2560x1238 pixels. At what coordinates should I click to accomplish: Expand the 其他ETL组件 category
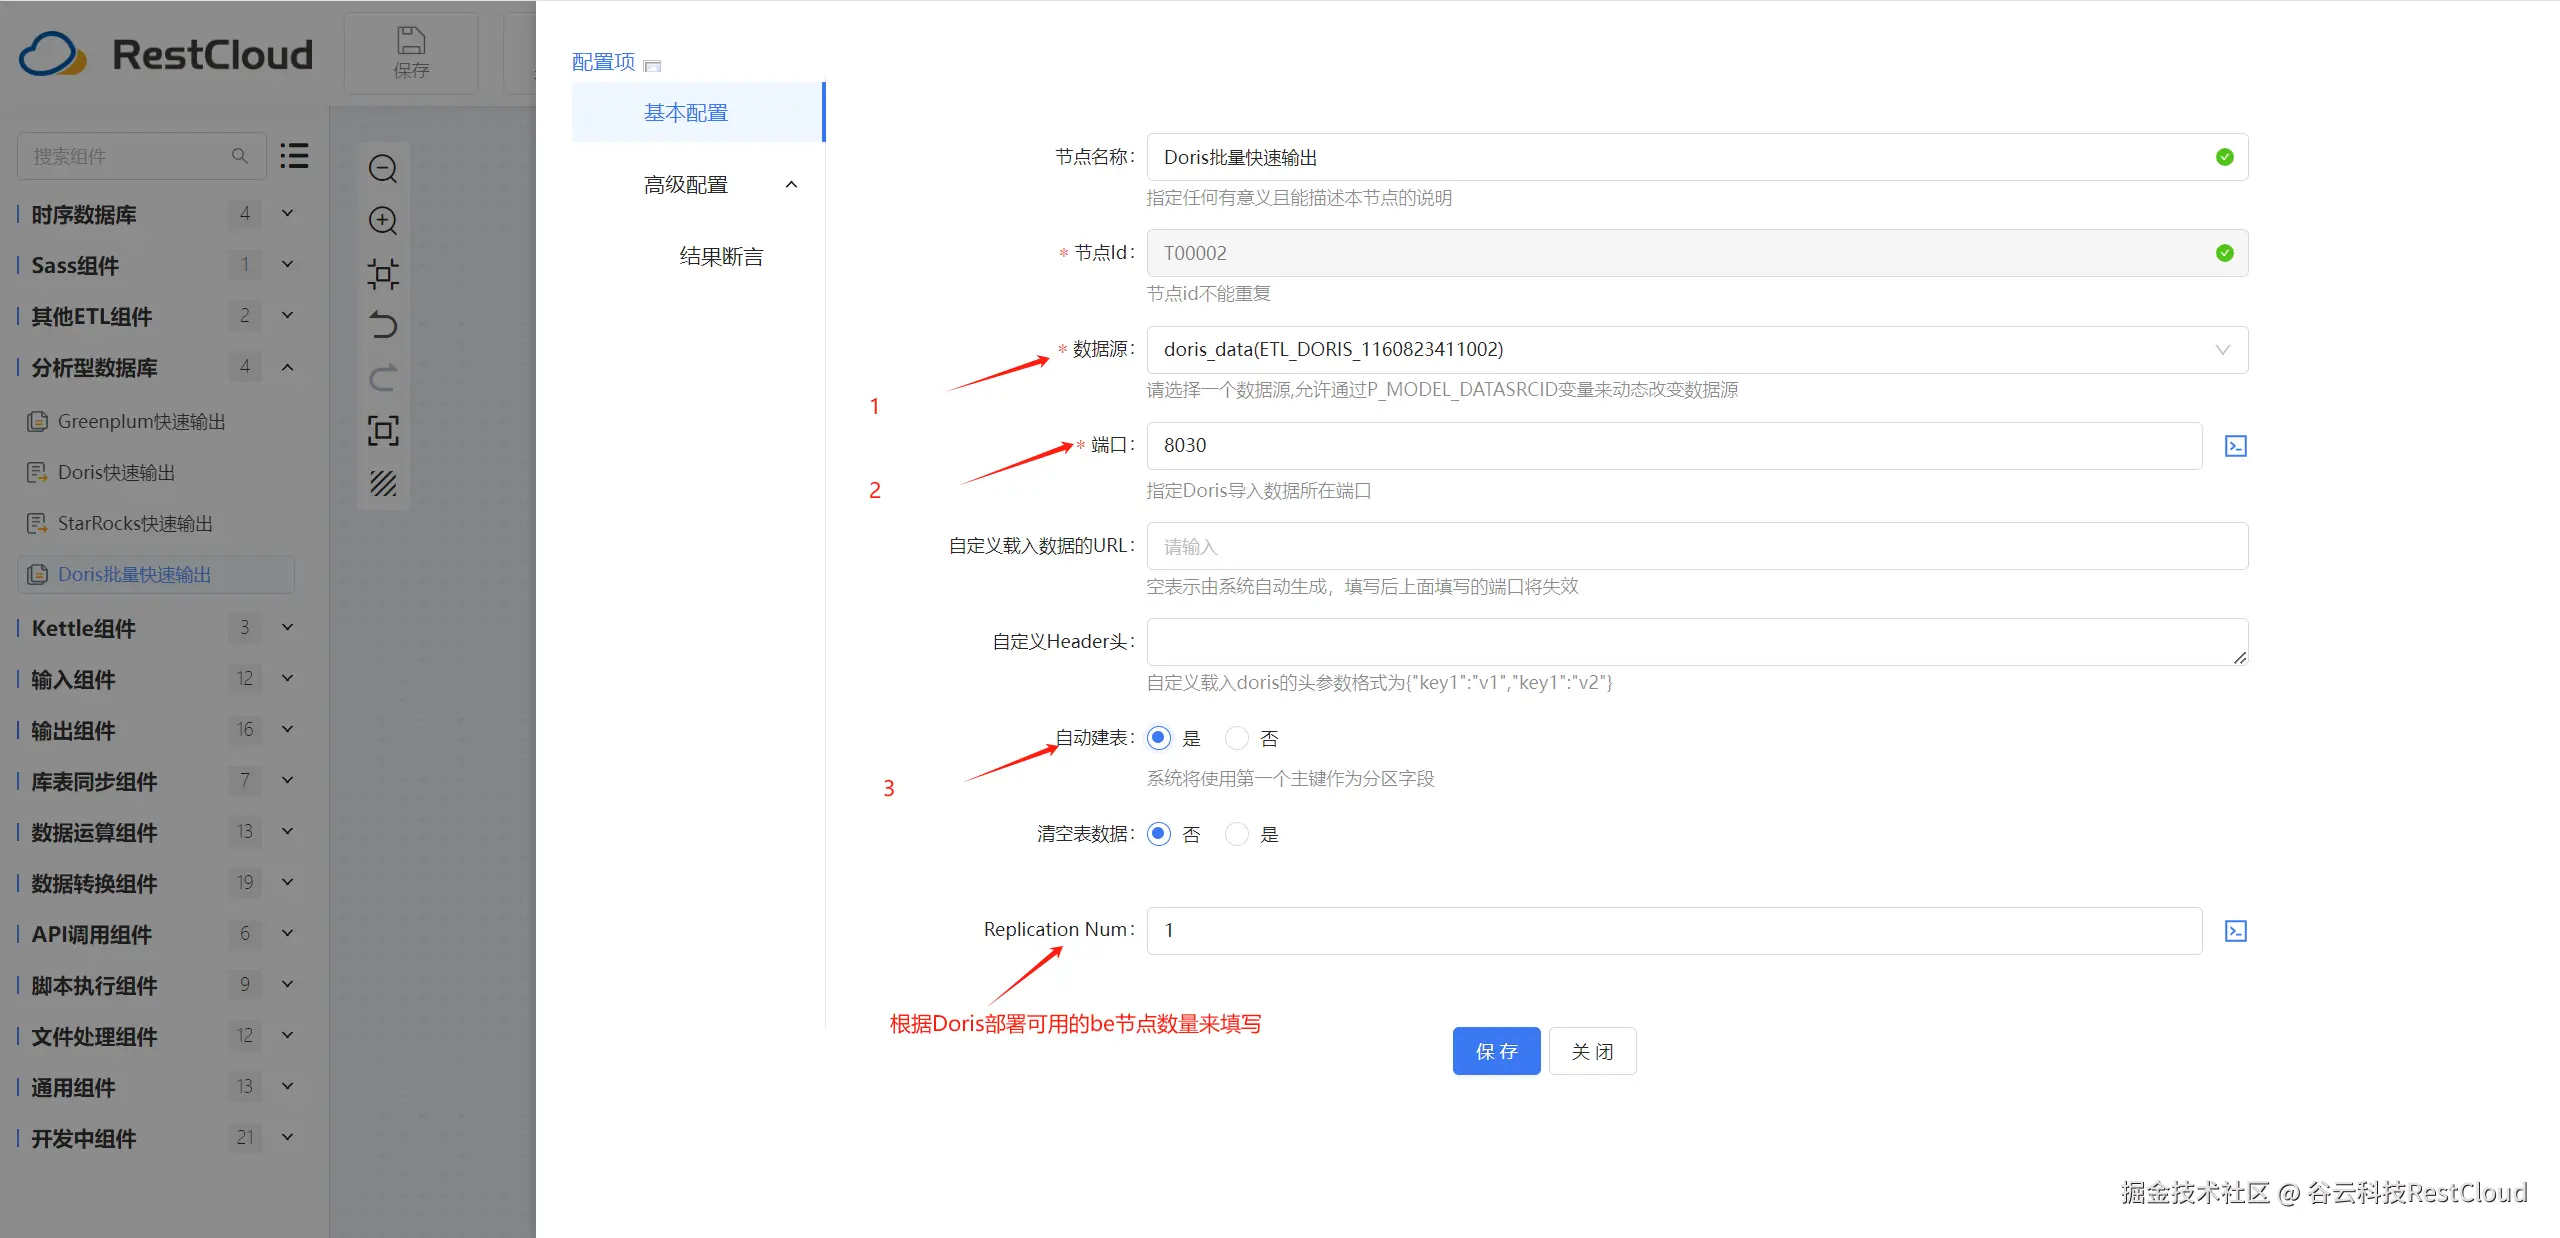287,315
